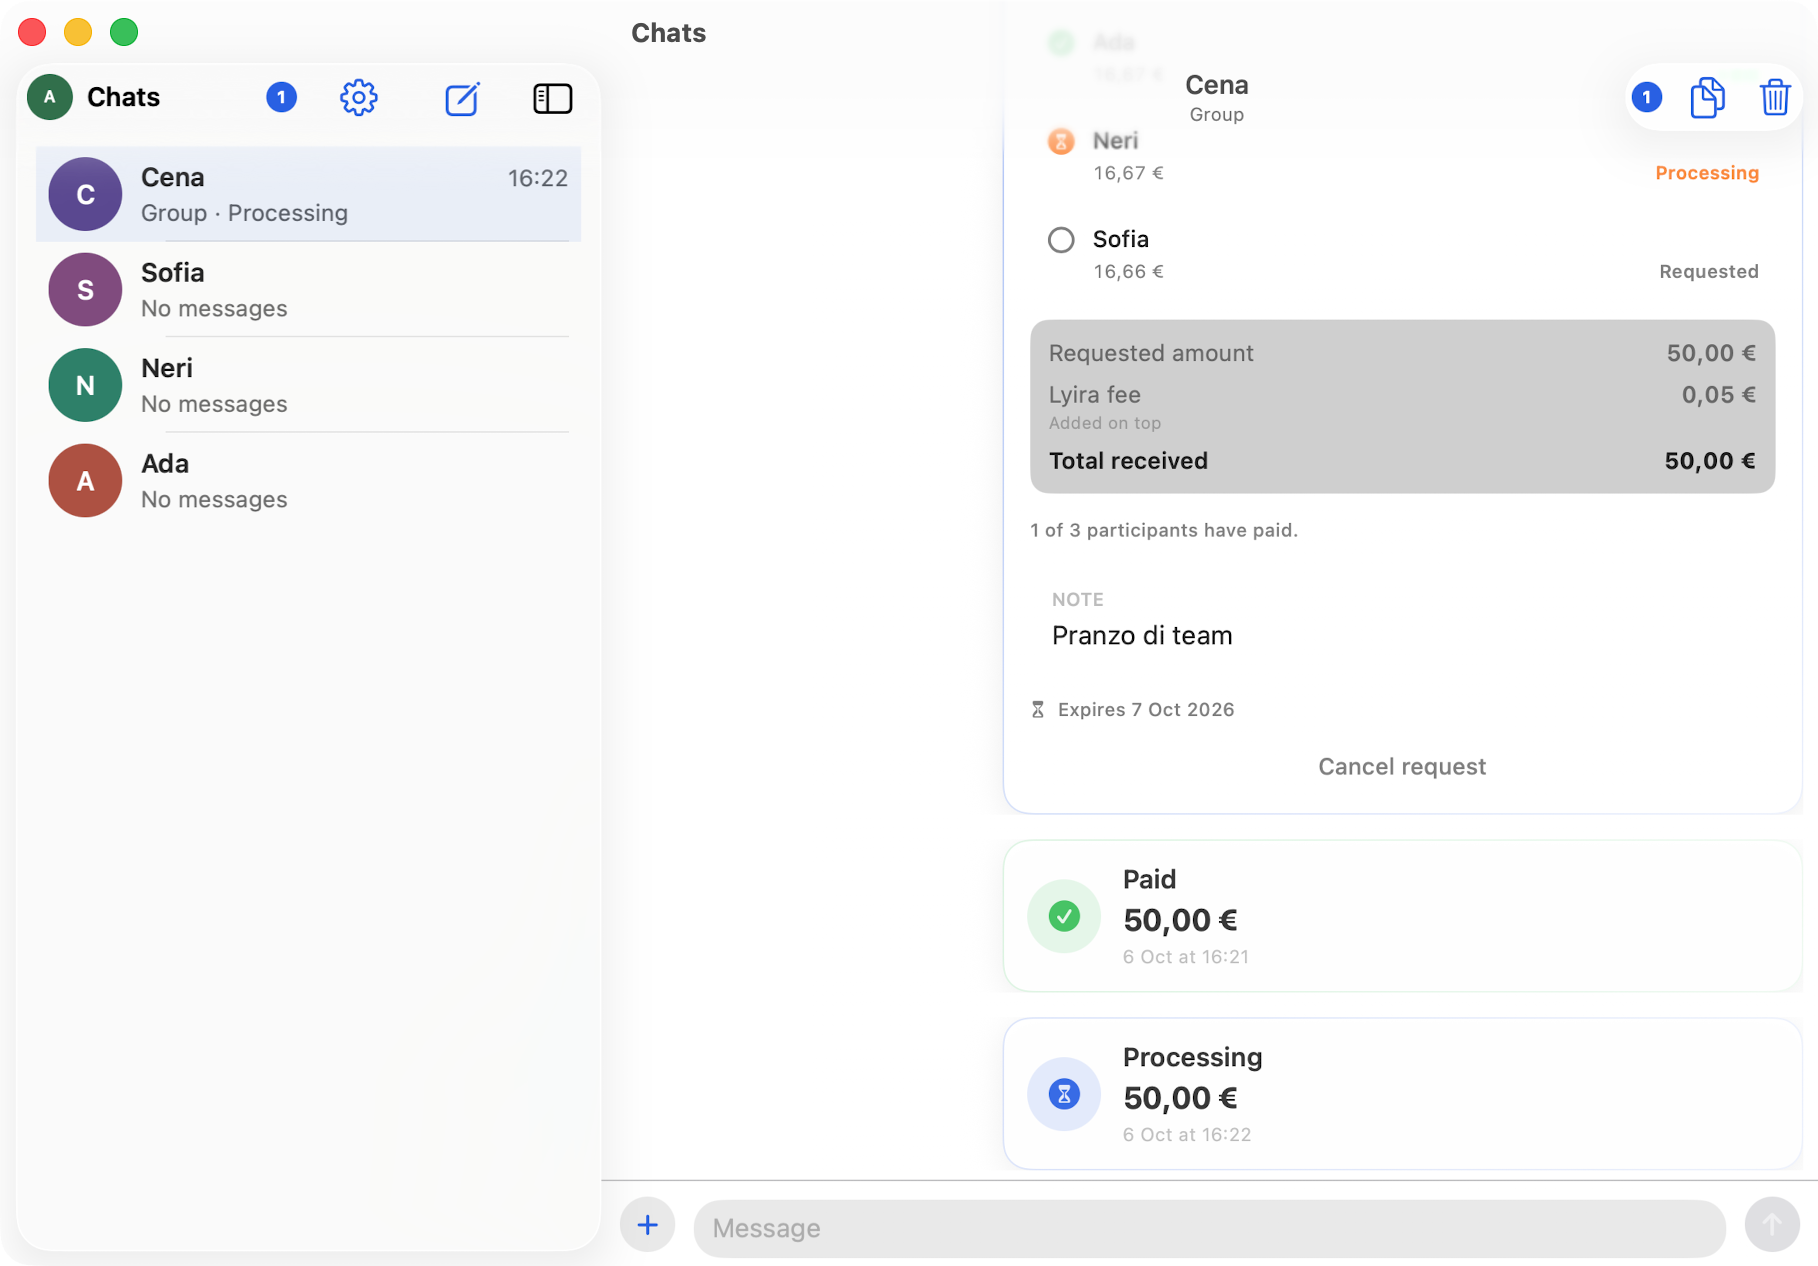Viewport: 1818px width, 1266px height.
Task: Click the hourglass icon on the Processing card
Action: [x=1064, y=1094]
